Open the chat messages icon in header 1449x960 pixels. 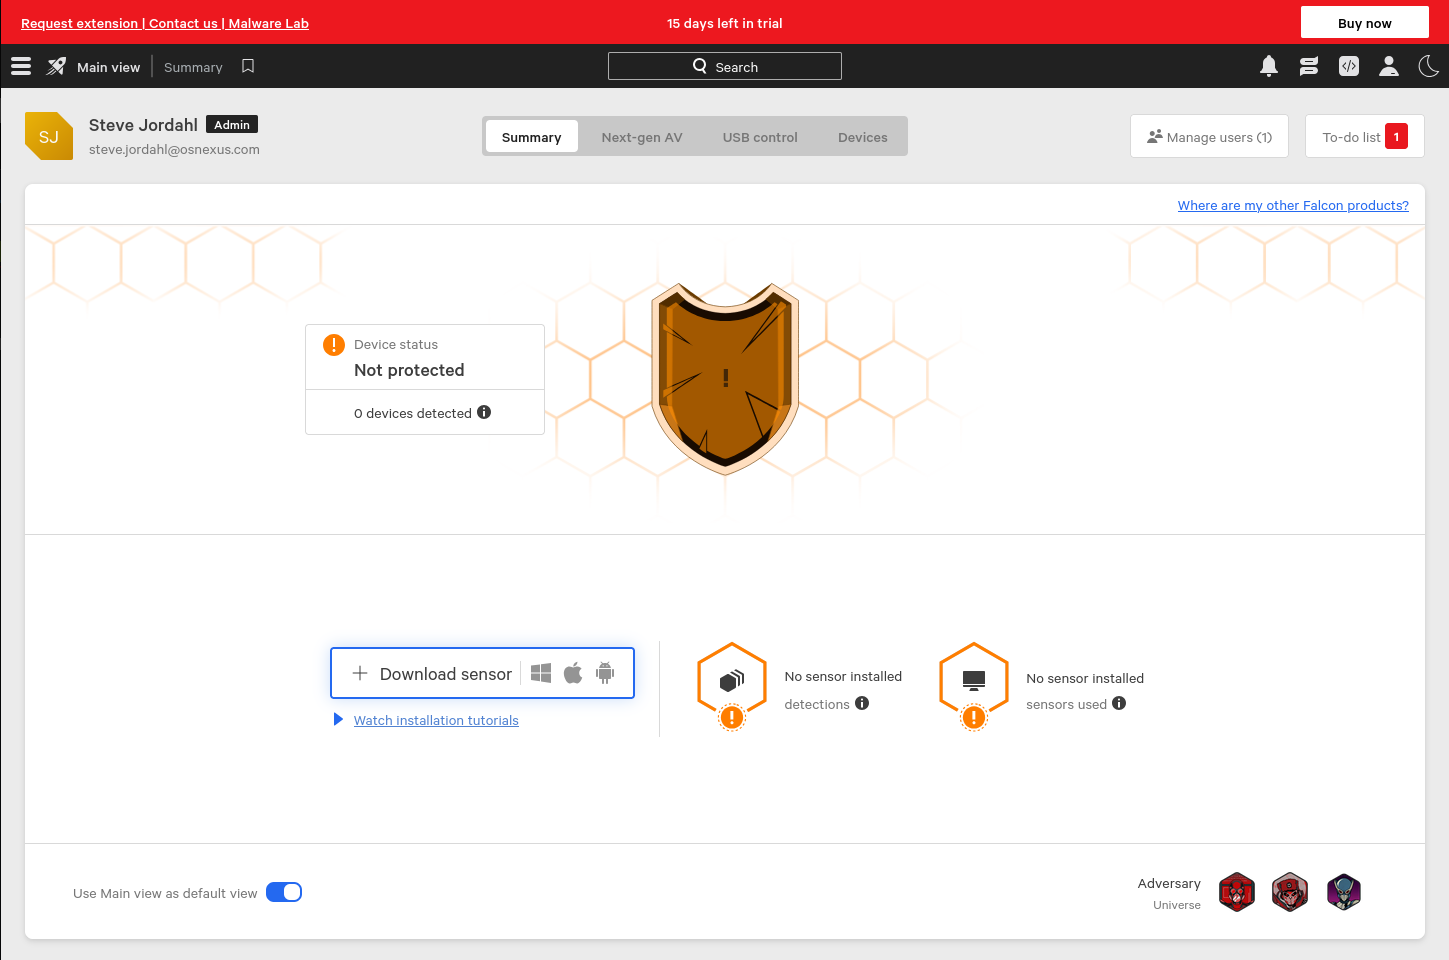[x=1309, y=66]
